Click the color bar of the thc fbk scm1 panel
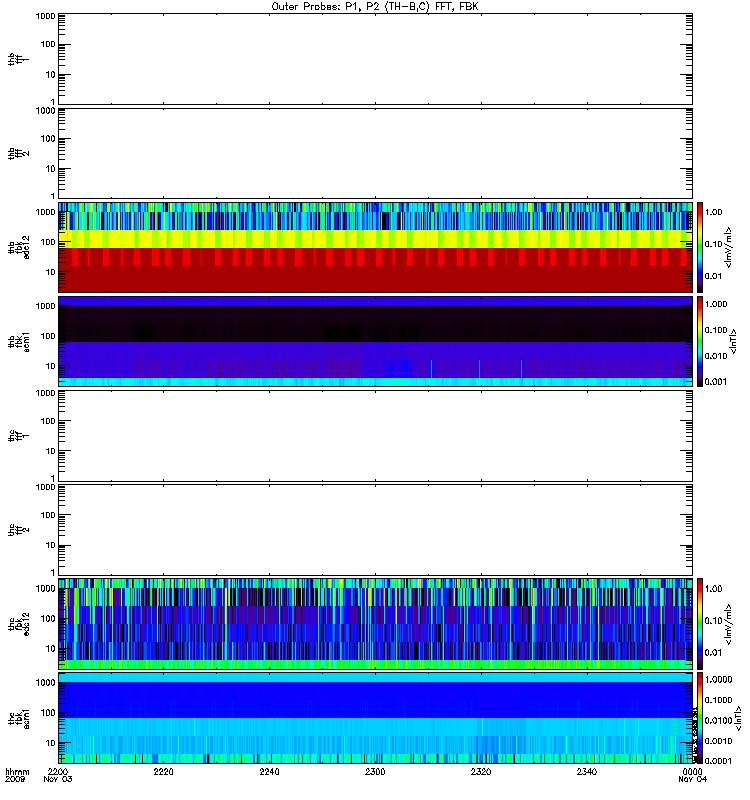 (700, 718)
